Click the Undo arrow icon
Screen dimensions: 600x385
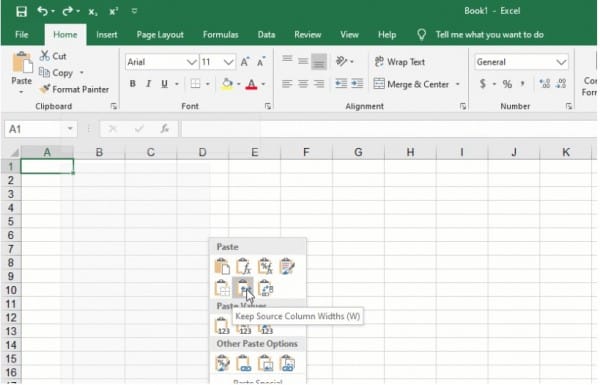(42, 11)
